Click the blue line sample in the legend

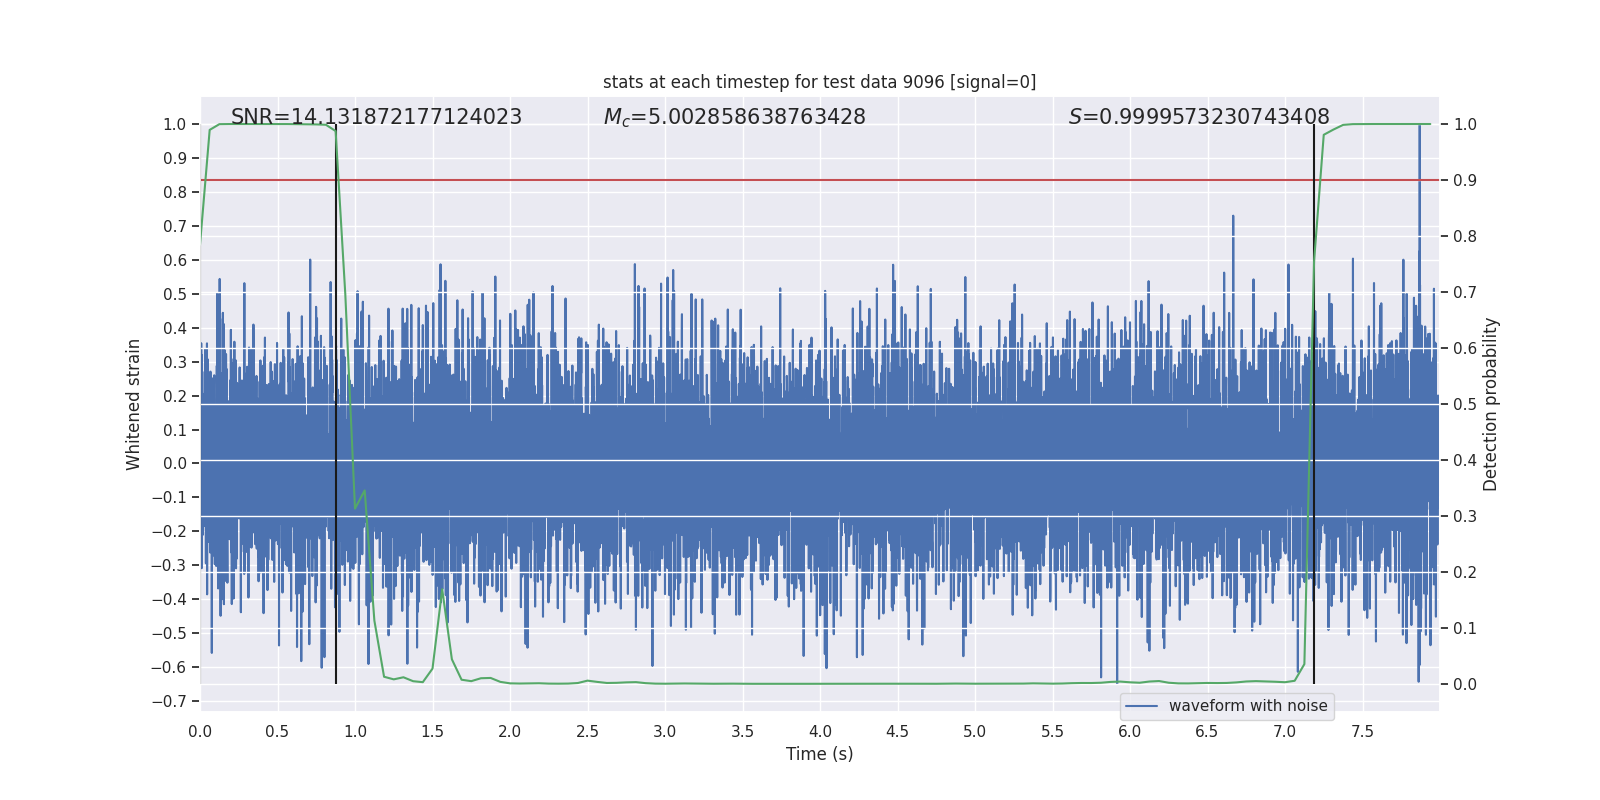pyautogui.click(x=1142, y=706)
